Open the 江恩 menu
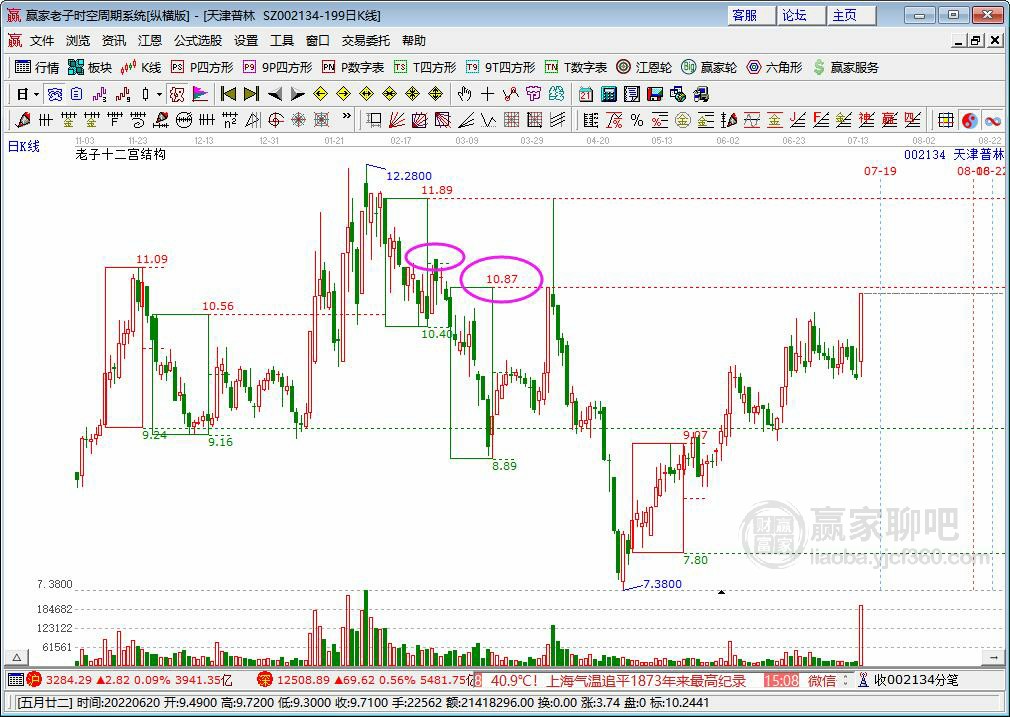This screenshot has height=717, width=1010. tap(150, 41)
